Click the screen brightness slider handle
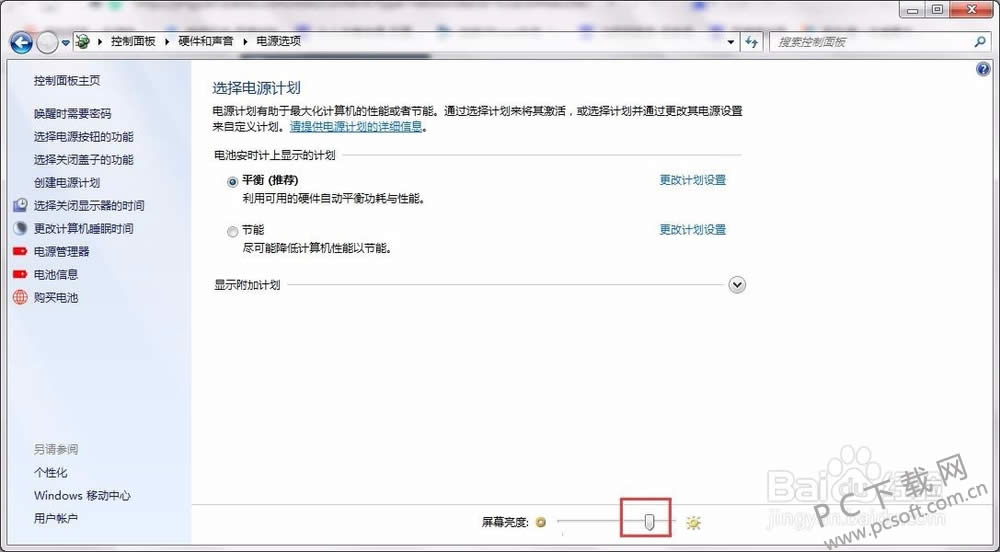The height and width of the screenshot is (552, 1000). pos(650,522)
